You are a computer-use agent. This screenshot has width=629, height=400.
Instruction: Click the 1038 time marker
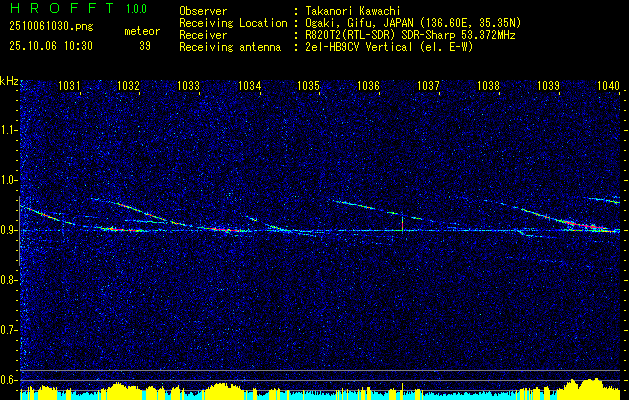489,85
